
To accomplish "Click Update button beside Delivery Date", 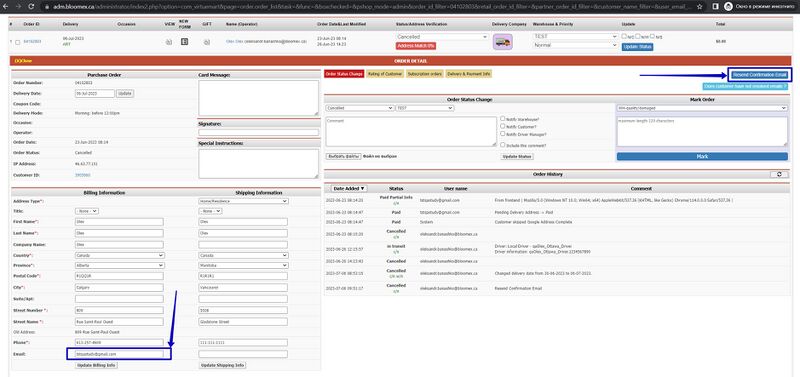I will (125, 94).
